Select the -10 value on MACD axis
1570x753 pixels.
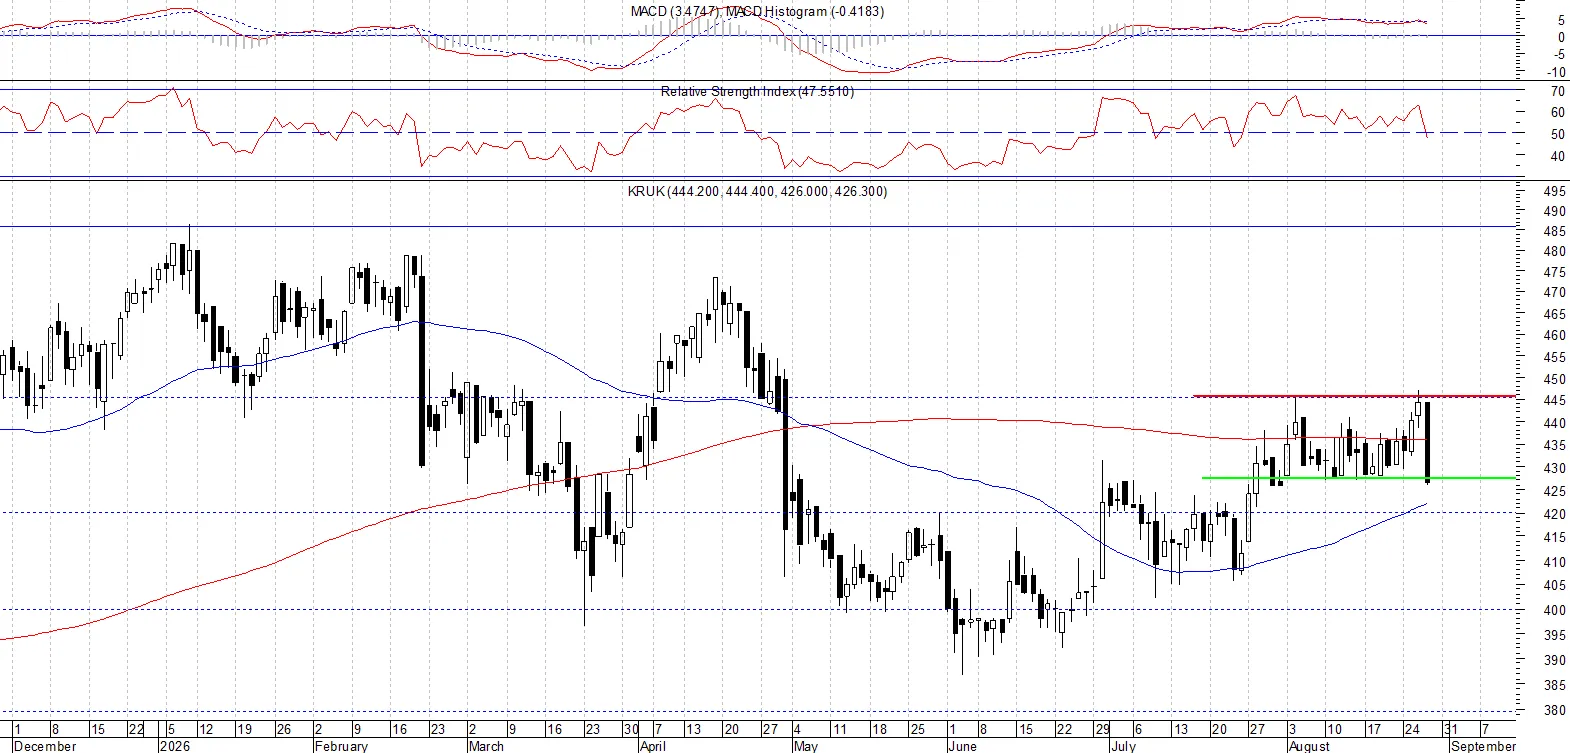click(1555, 72)
